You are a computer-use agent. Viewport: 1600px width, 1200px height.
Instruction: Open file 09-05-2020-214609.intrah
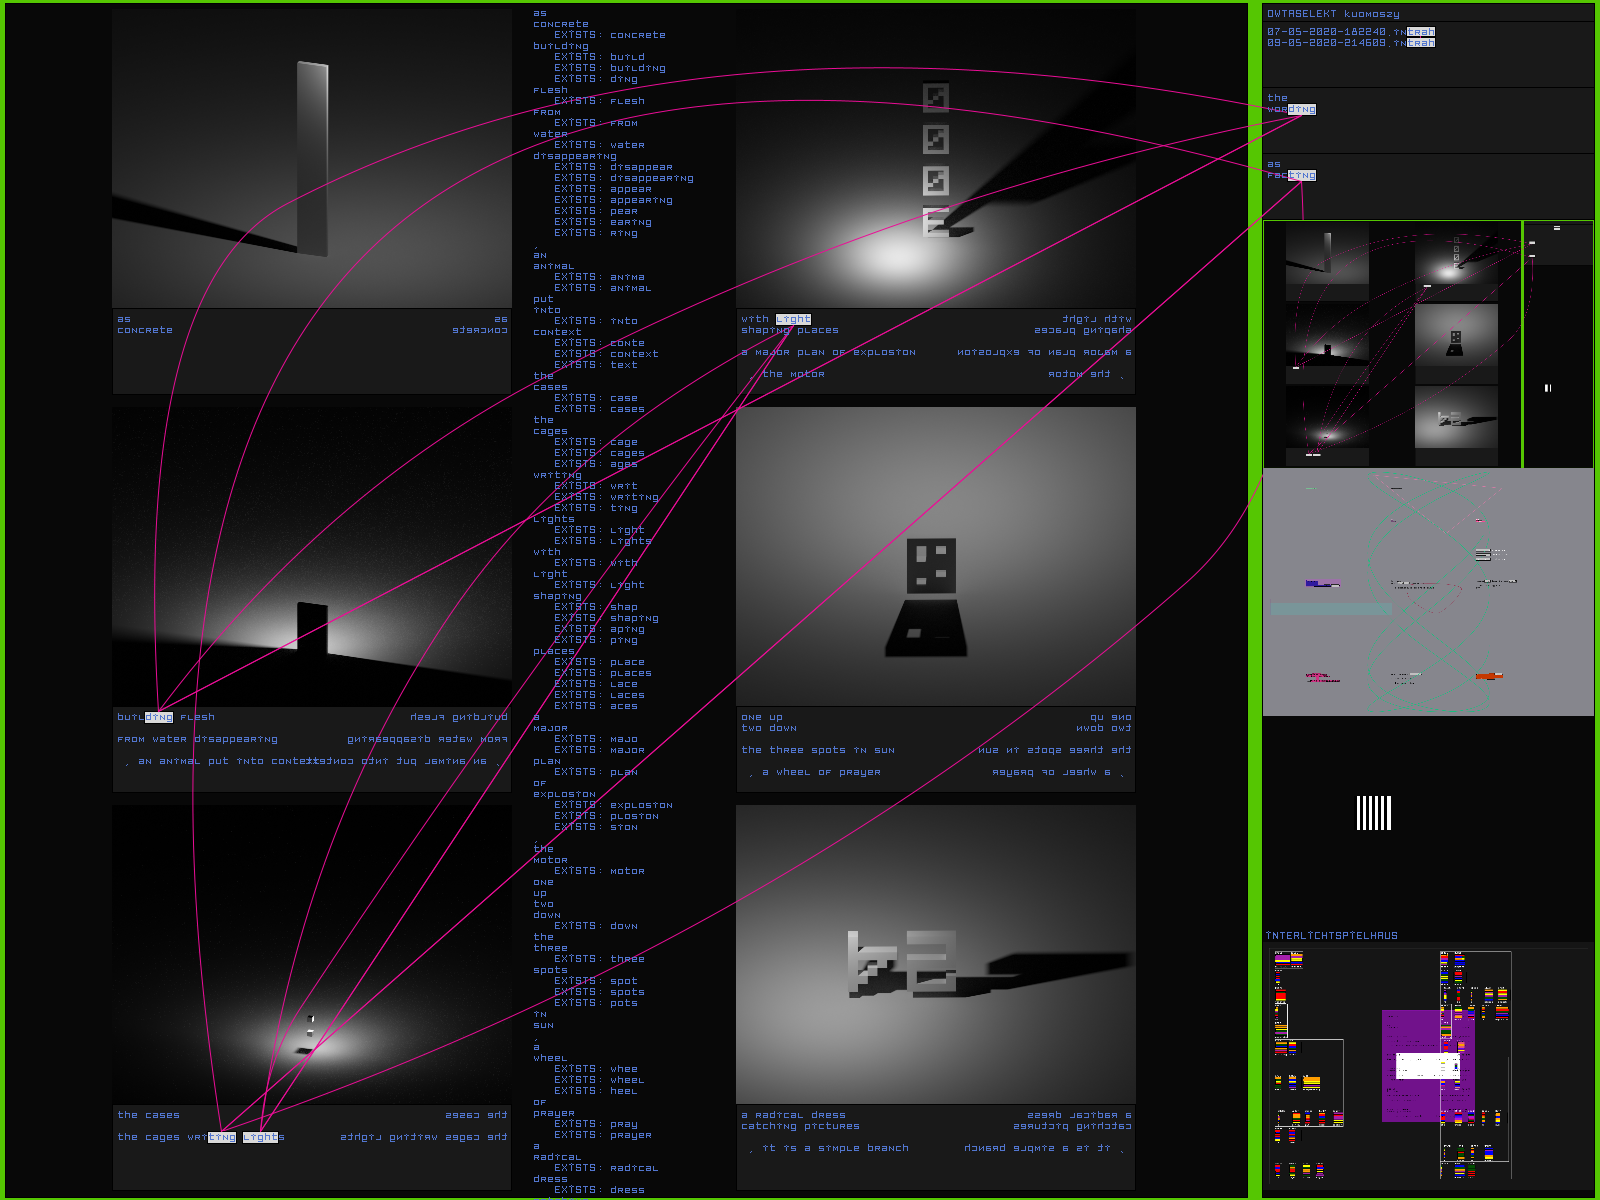pyautogui.click(x=1350, y=43)
